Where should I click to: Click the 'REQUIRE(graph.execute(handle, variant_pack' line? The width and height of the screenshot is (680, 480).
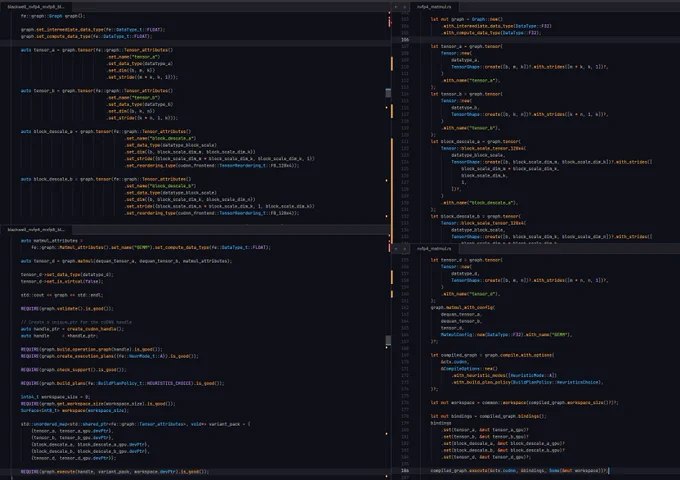[x=114, y=472]
